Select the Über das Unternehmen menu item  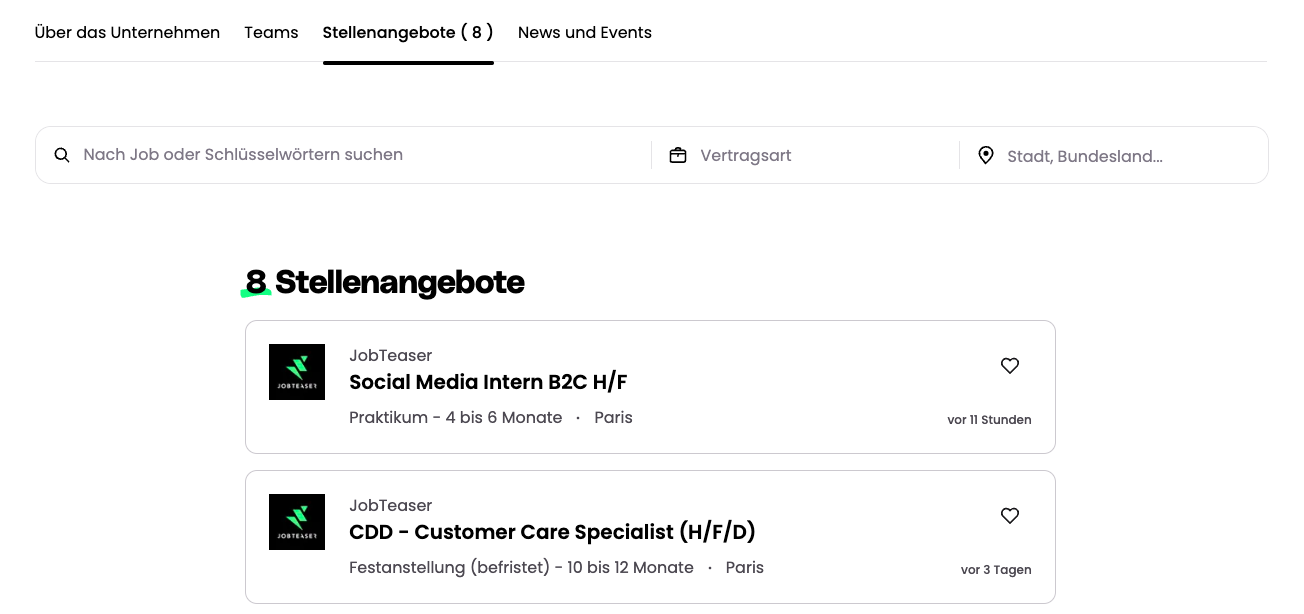click(127, 32)
